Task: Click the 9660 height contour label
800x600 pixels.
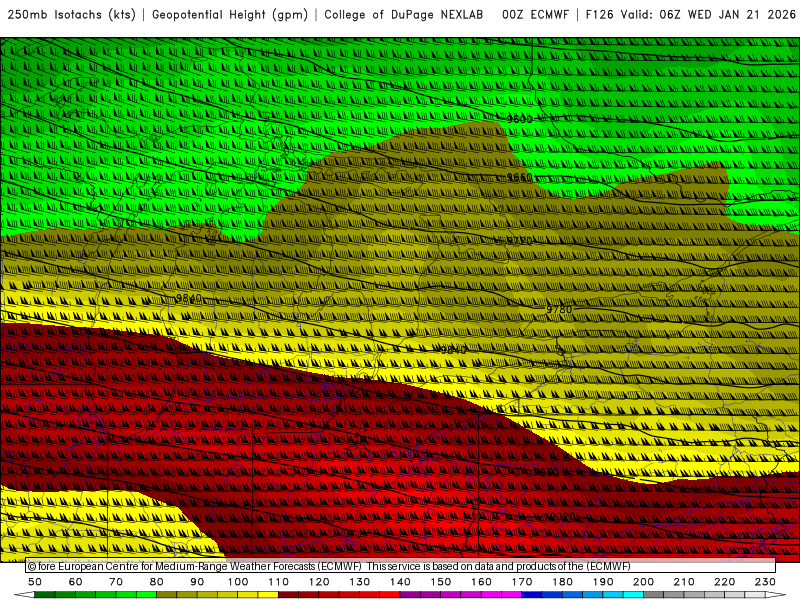Action: point(519,177)
